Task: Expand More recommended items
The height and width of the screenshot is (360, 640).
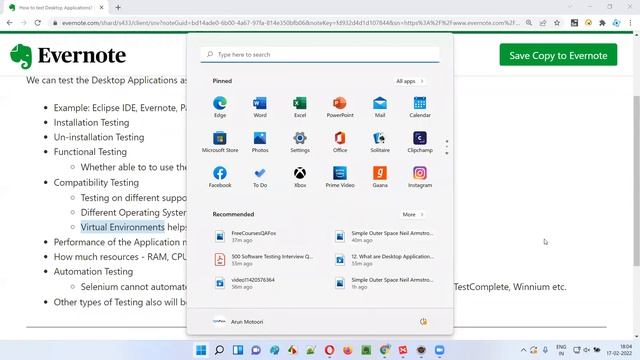Action: pyautogui.click(x=413, y=214)
